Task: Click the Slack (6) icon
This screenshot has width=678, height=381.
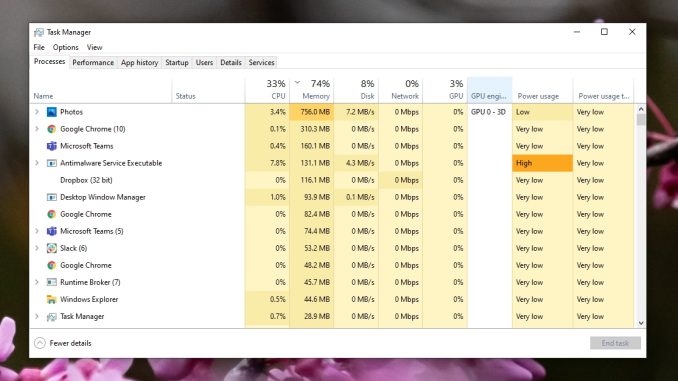Action: point(51,248)
